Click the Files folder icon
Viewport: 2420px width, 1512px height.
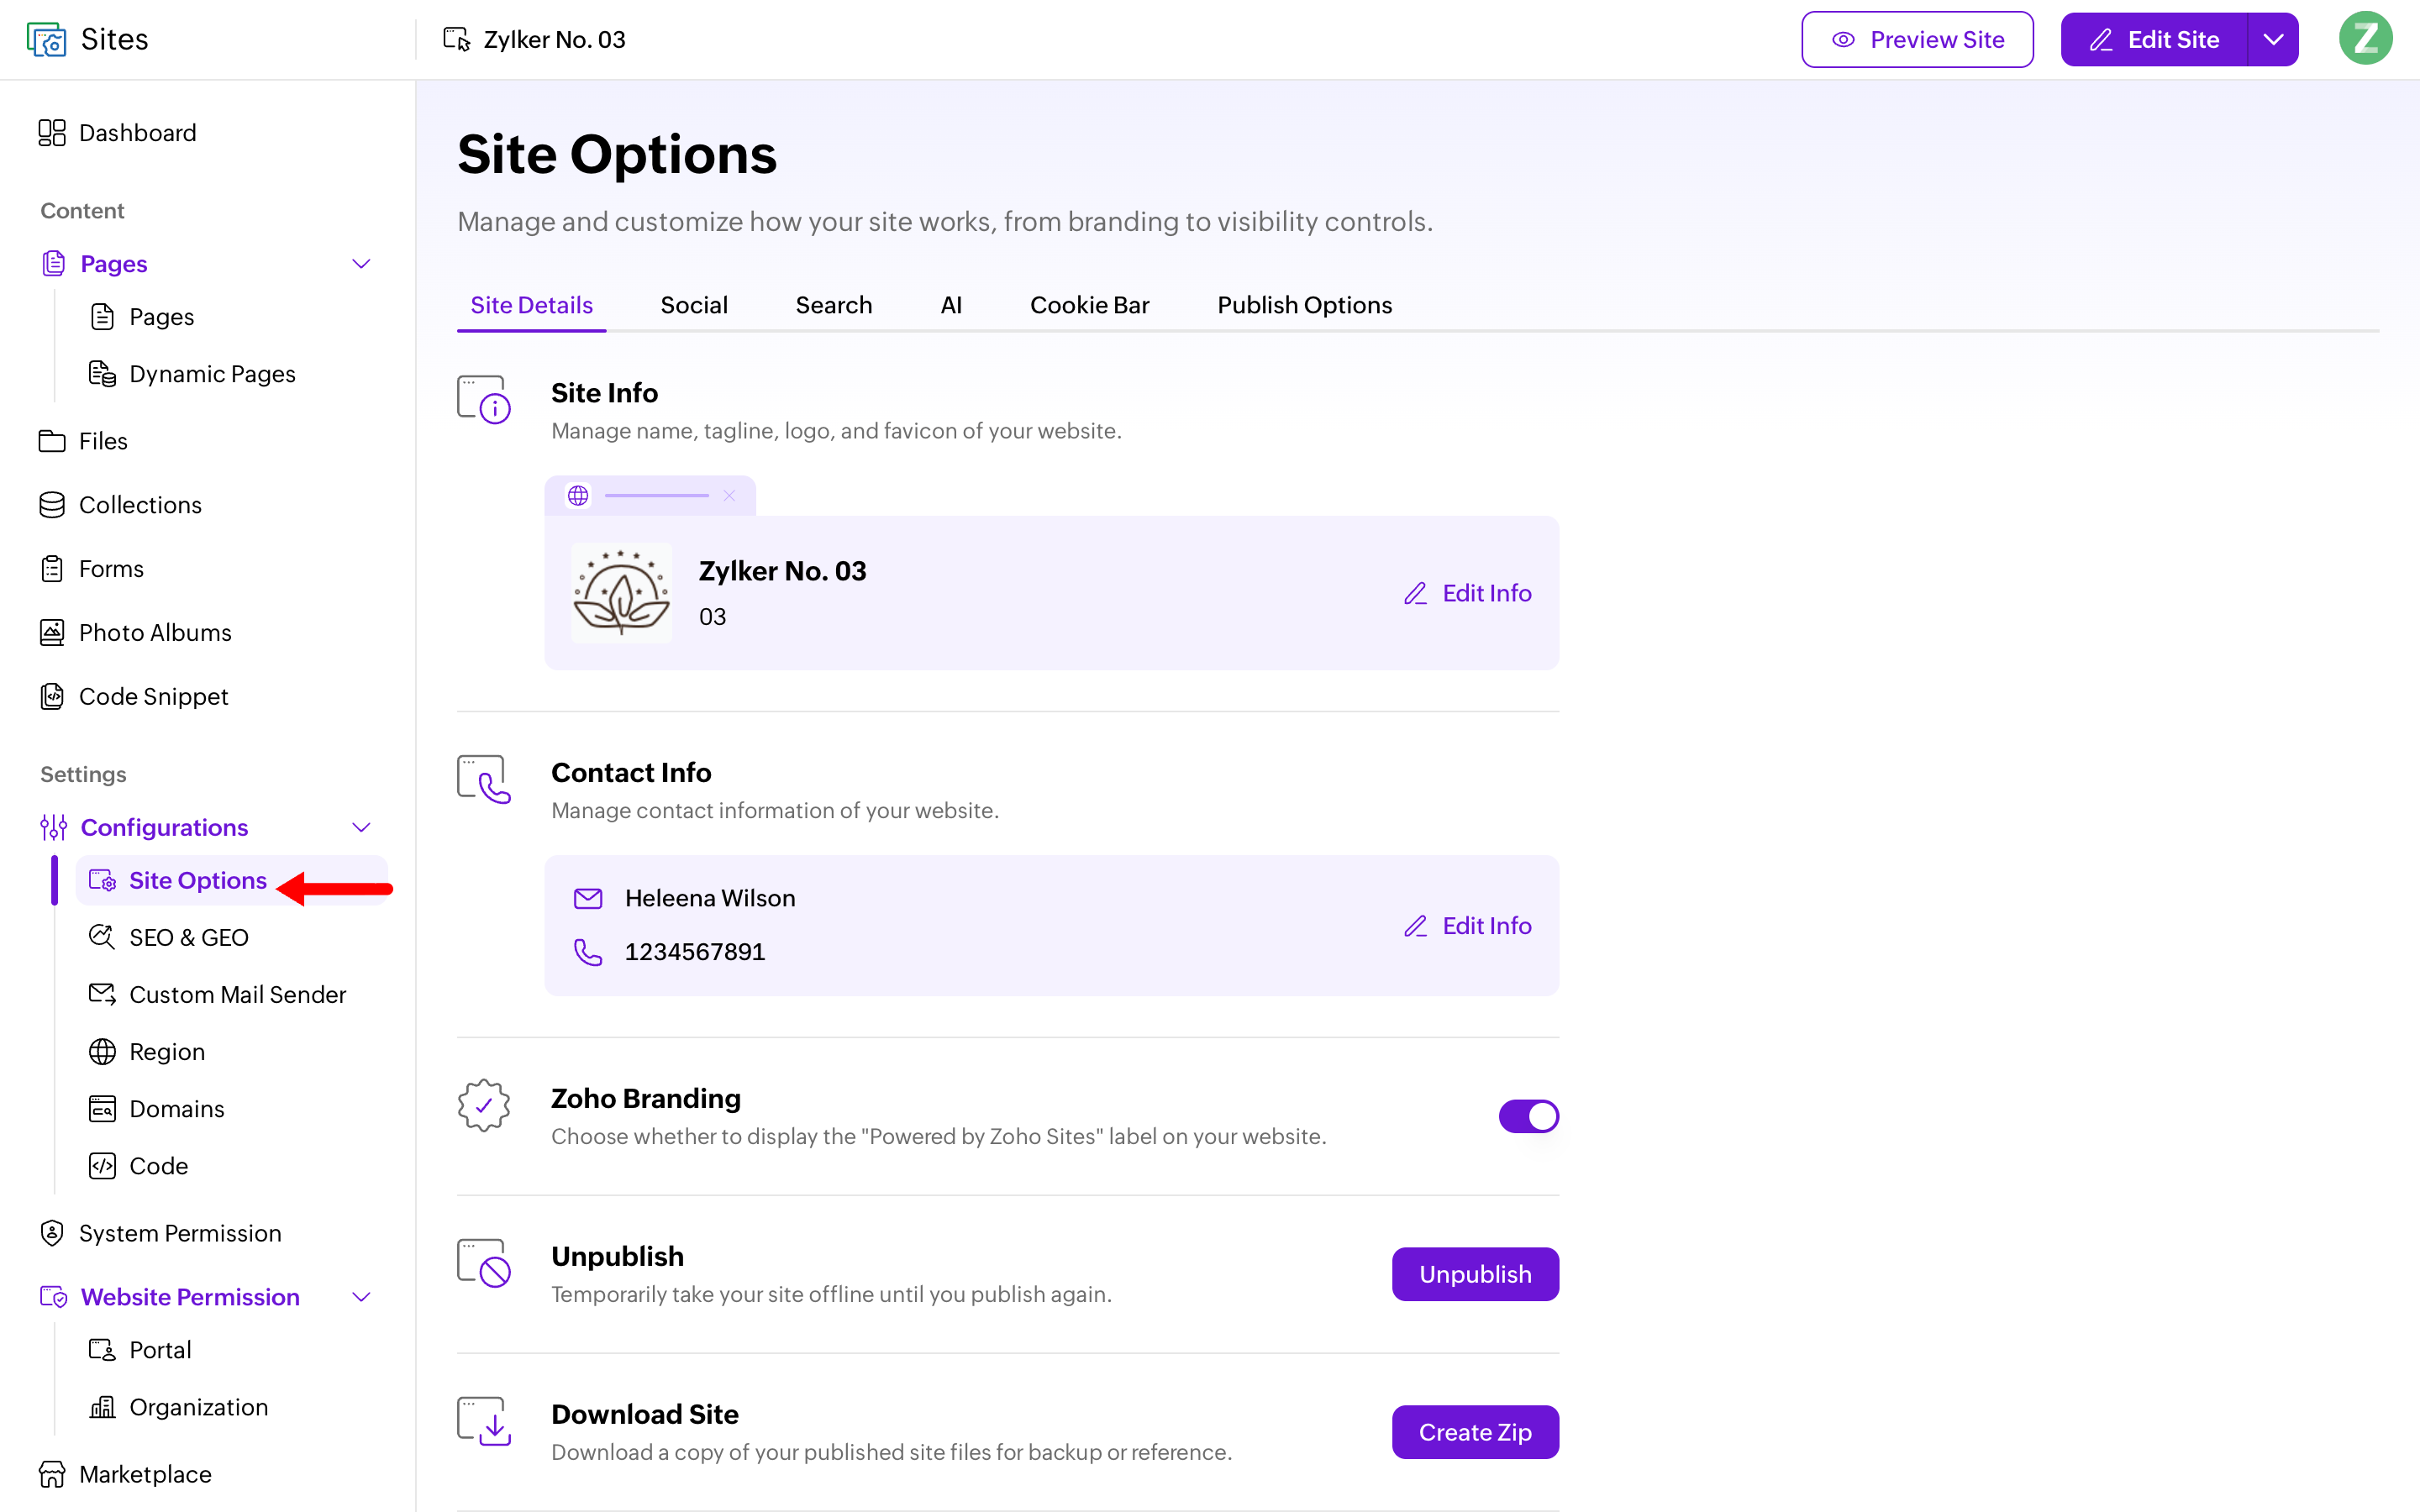click(52, 441)
